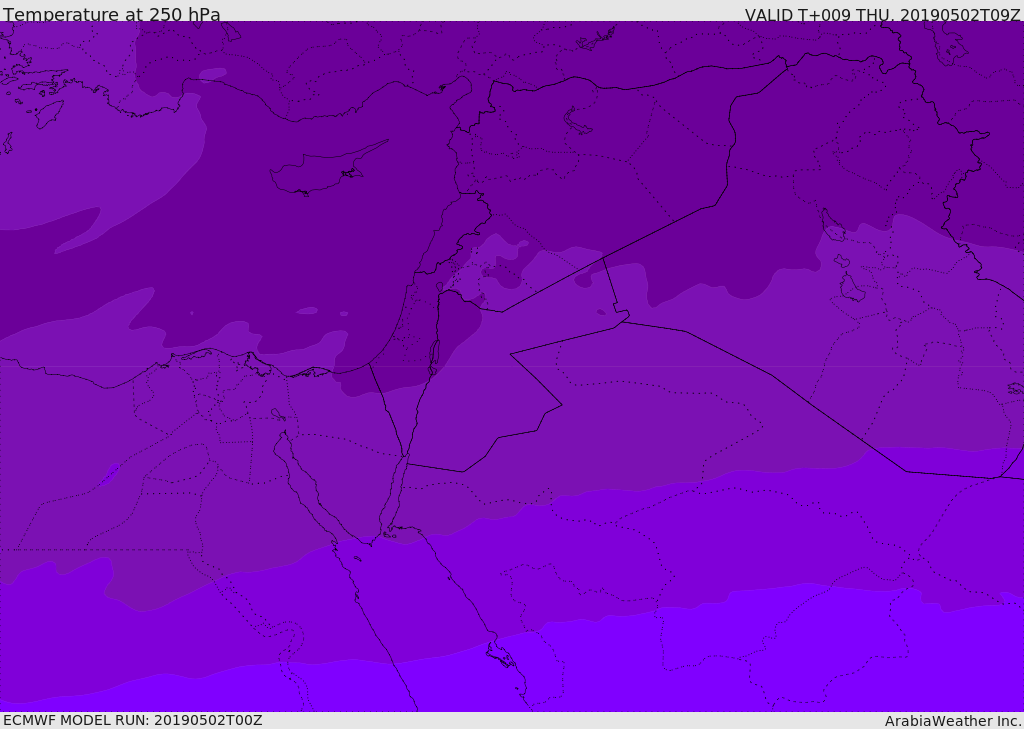Click 'ECMWF MODEL RUN: 20190502T00Z' label
The width and height of the screenshot is (1024, 729).
[x=133, y=720]
